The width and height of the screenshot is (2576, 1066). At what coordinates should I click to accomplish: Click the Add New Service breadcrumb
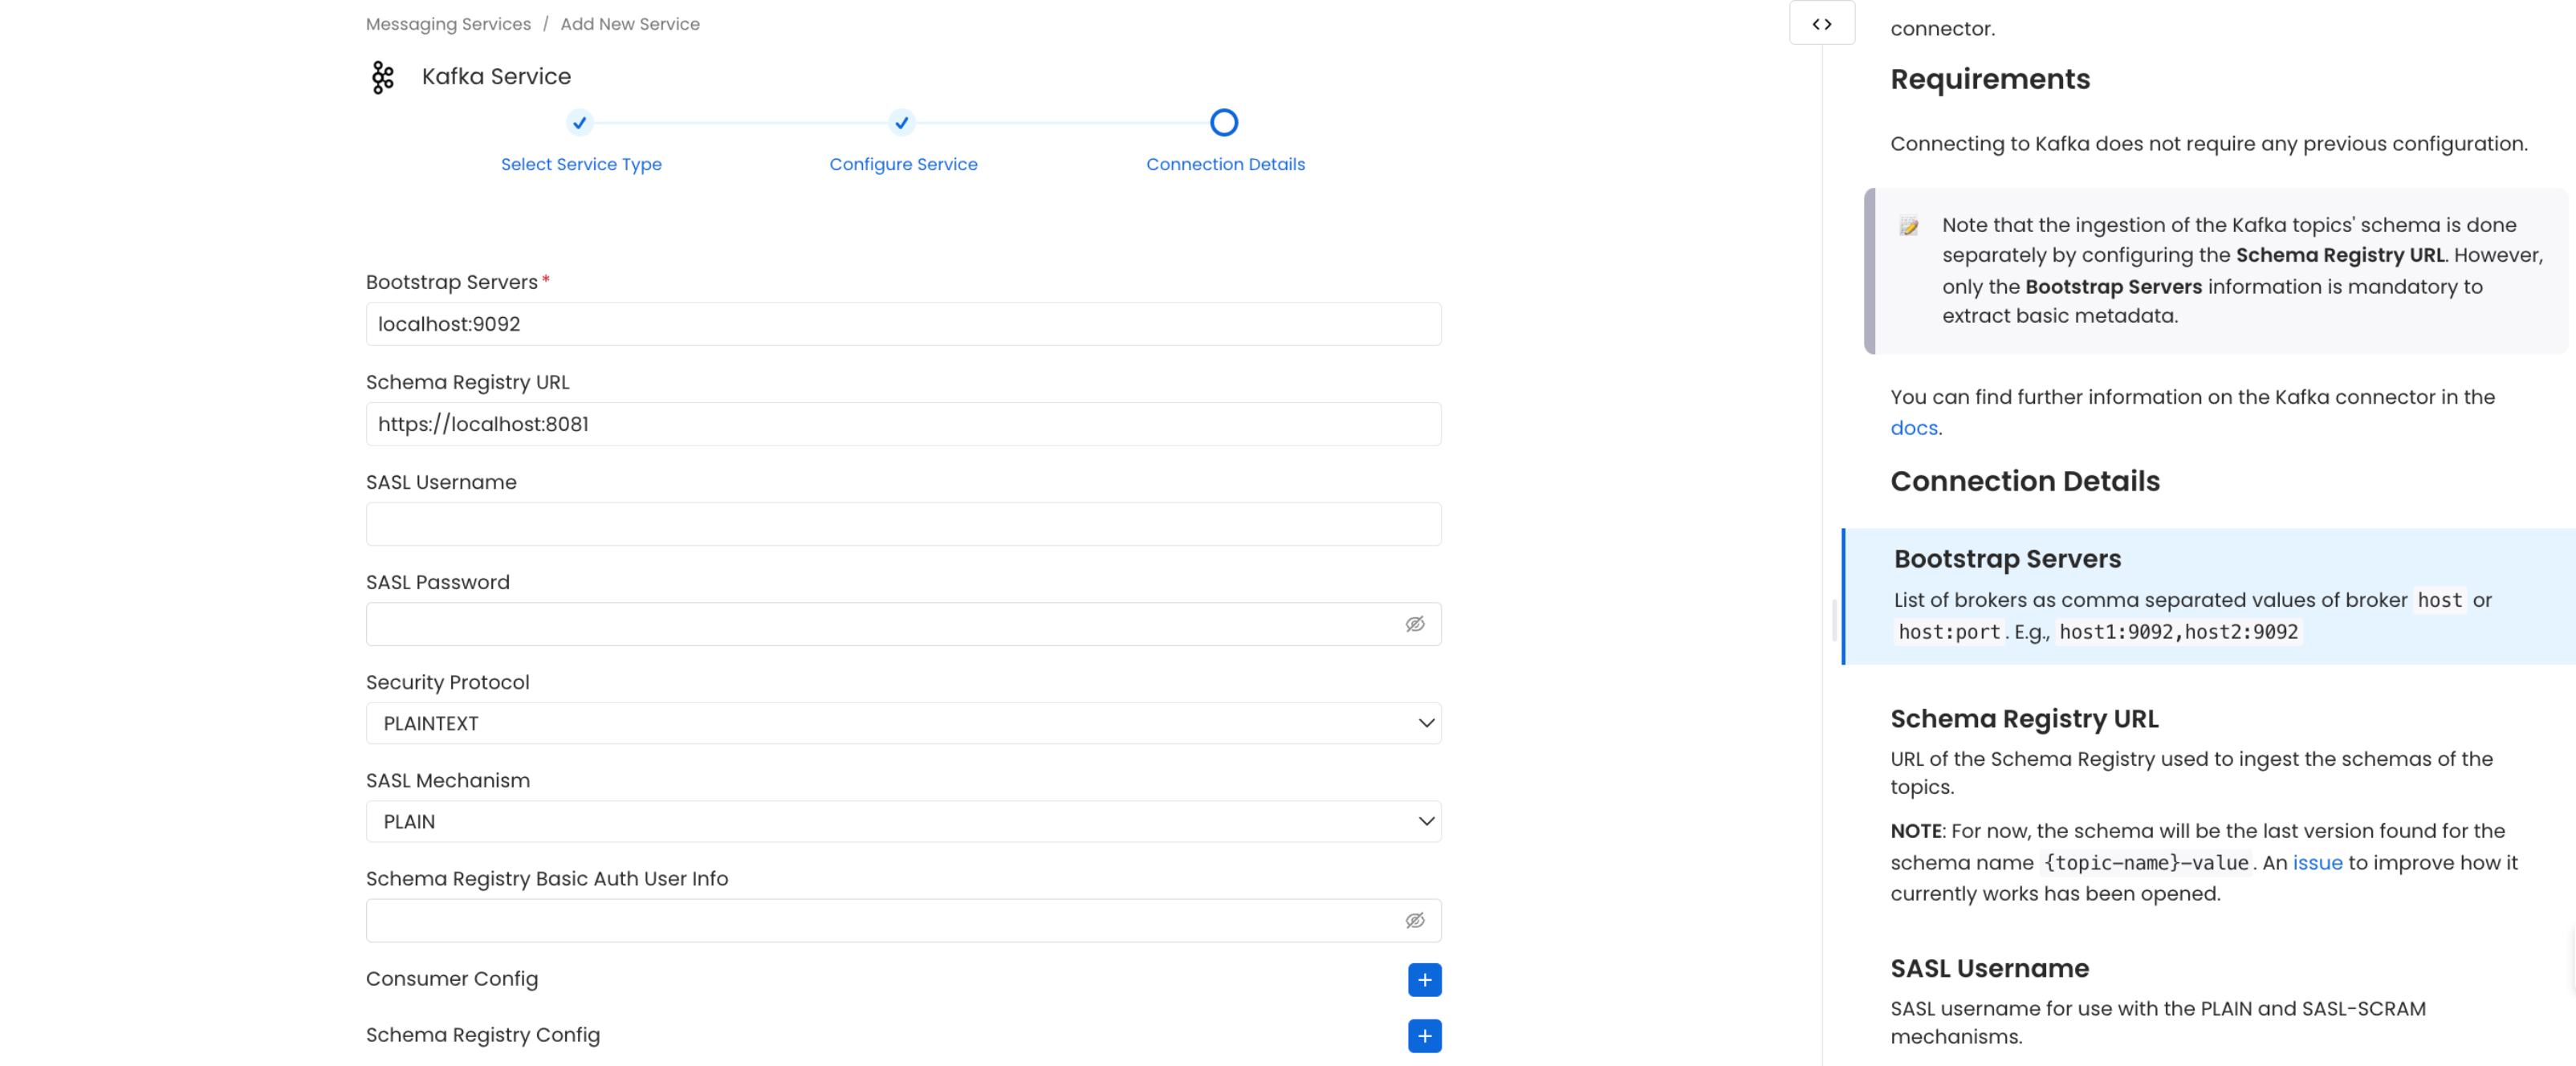click(x=629, y=23)
